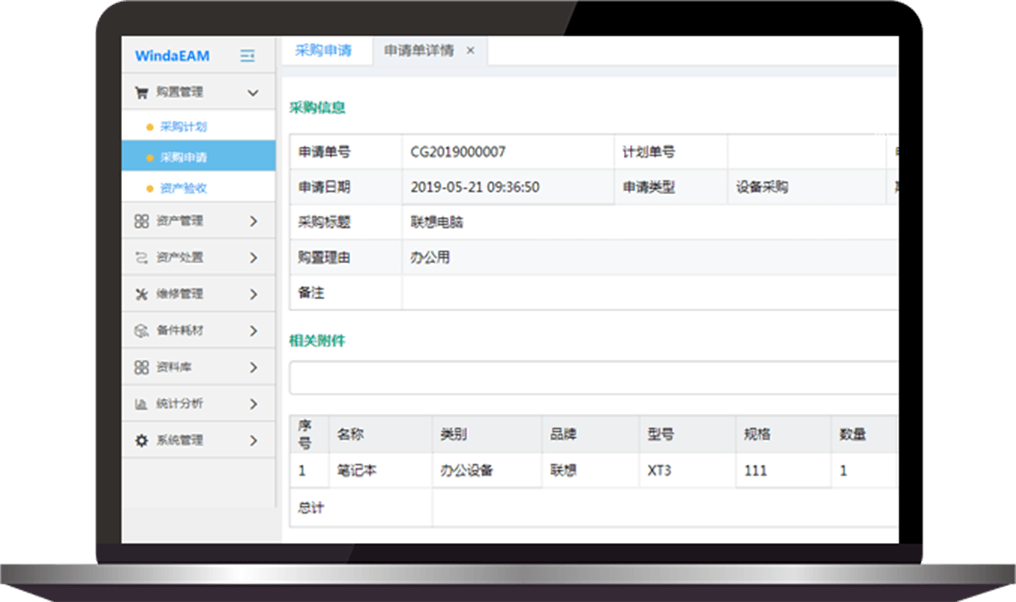Close the 申请单详情 tab

(471, 51)
